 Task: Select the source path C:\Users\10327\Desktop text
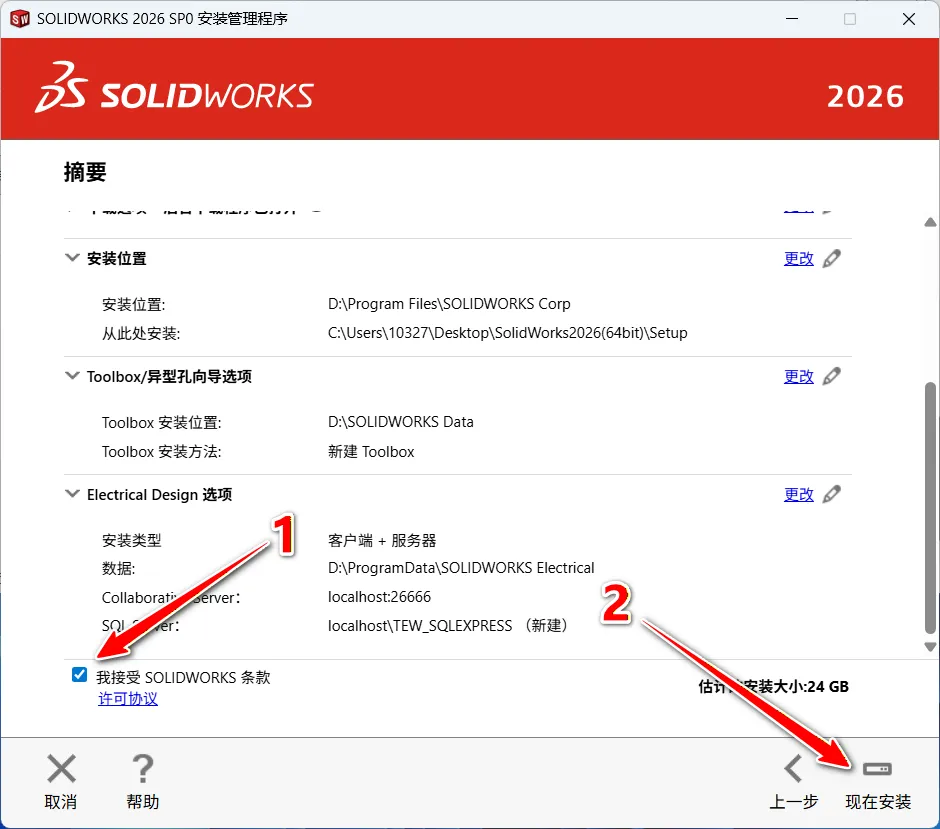click(x=507, y=333)
